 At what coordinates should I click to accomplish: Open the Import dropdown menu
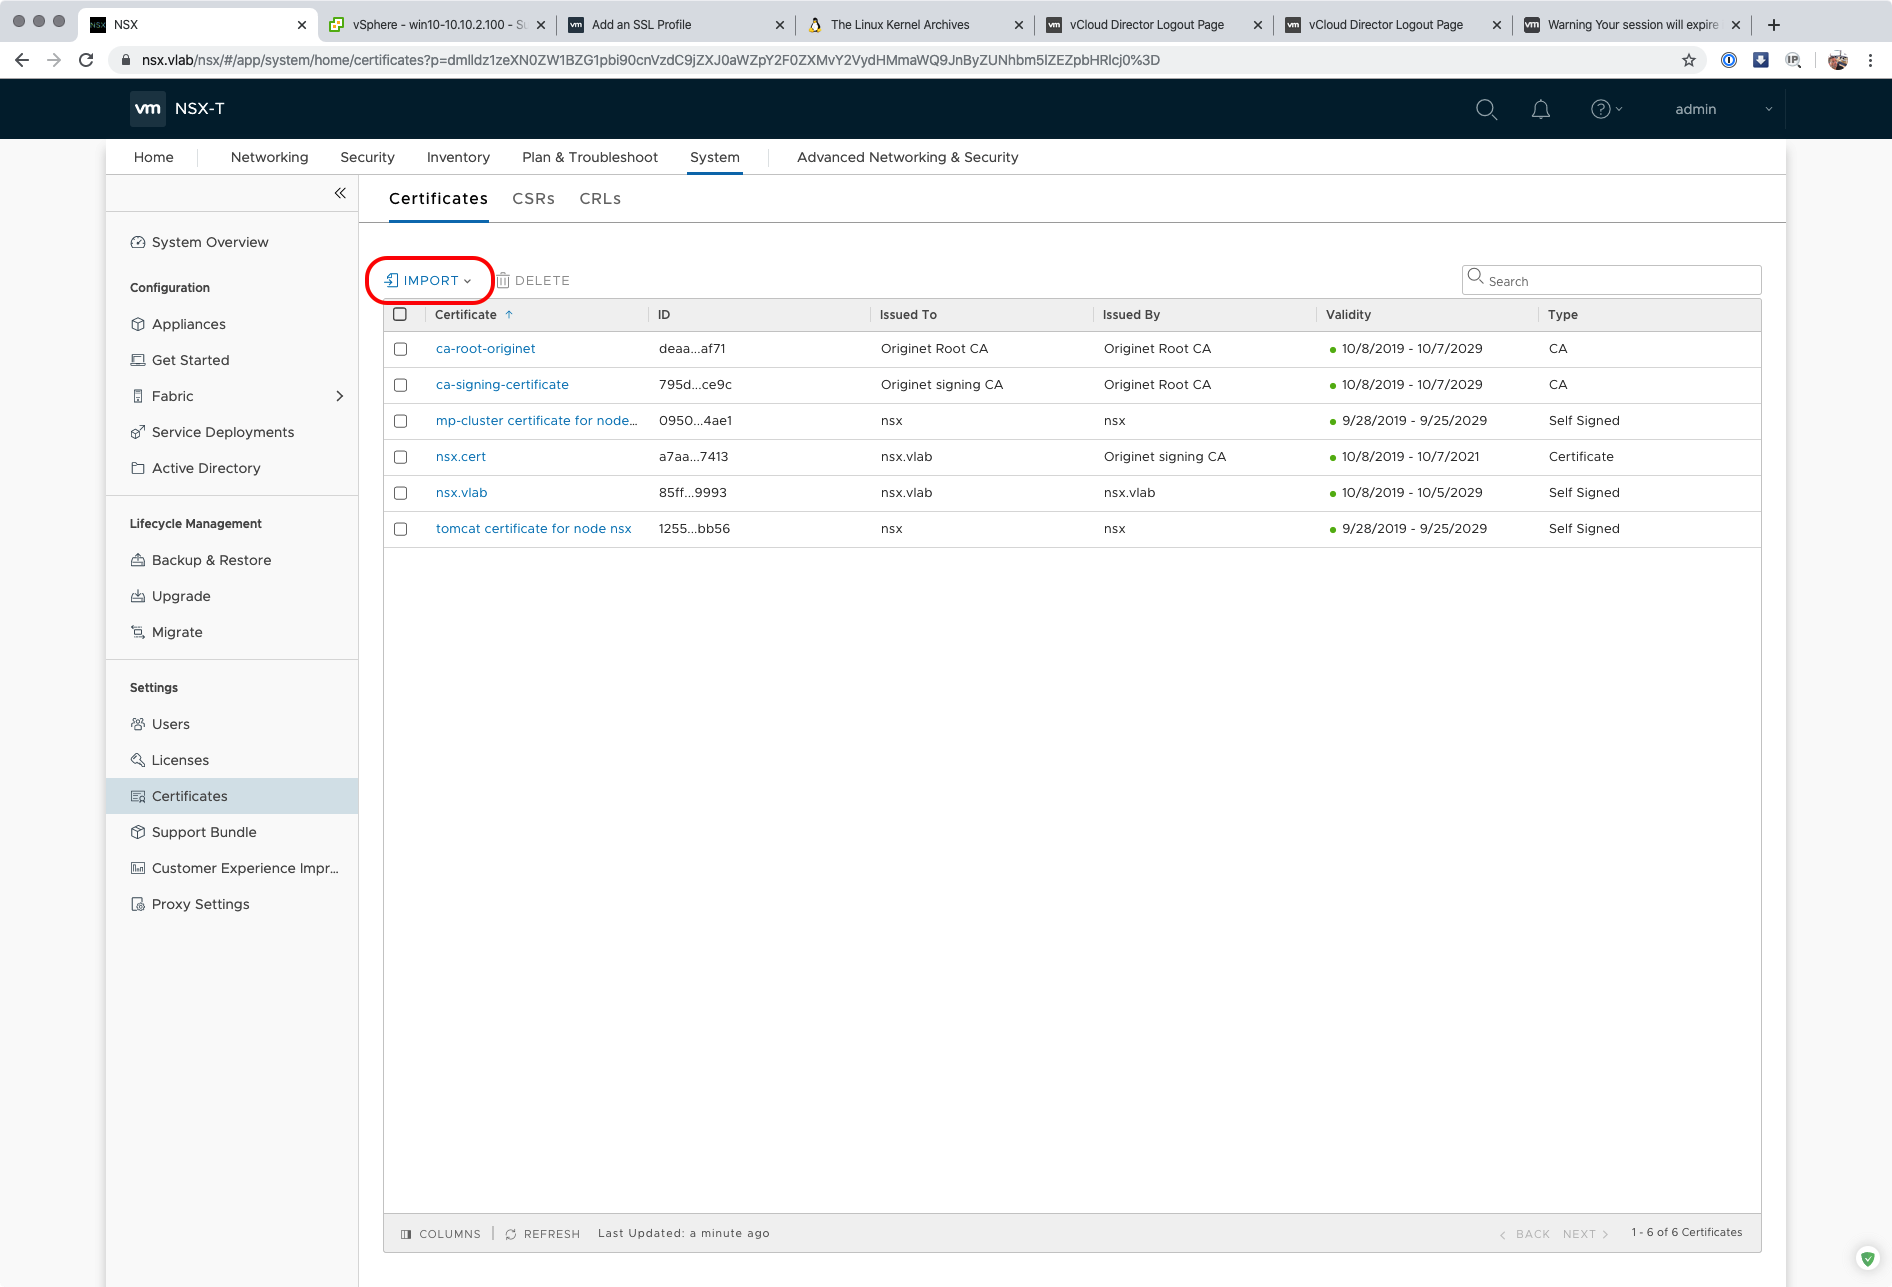tap(429, 281)
